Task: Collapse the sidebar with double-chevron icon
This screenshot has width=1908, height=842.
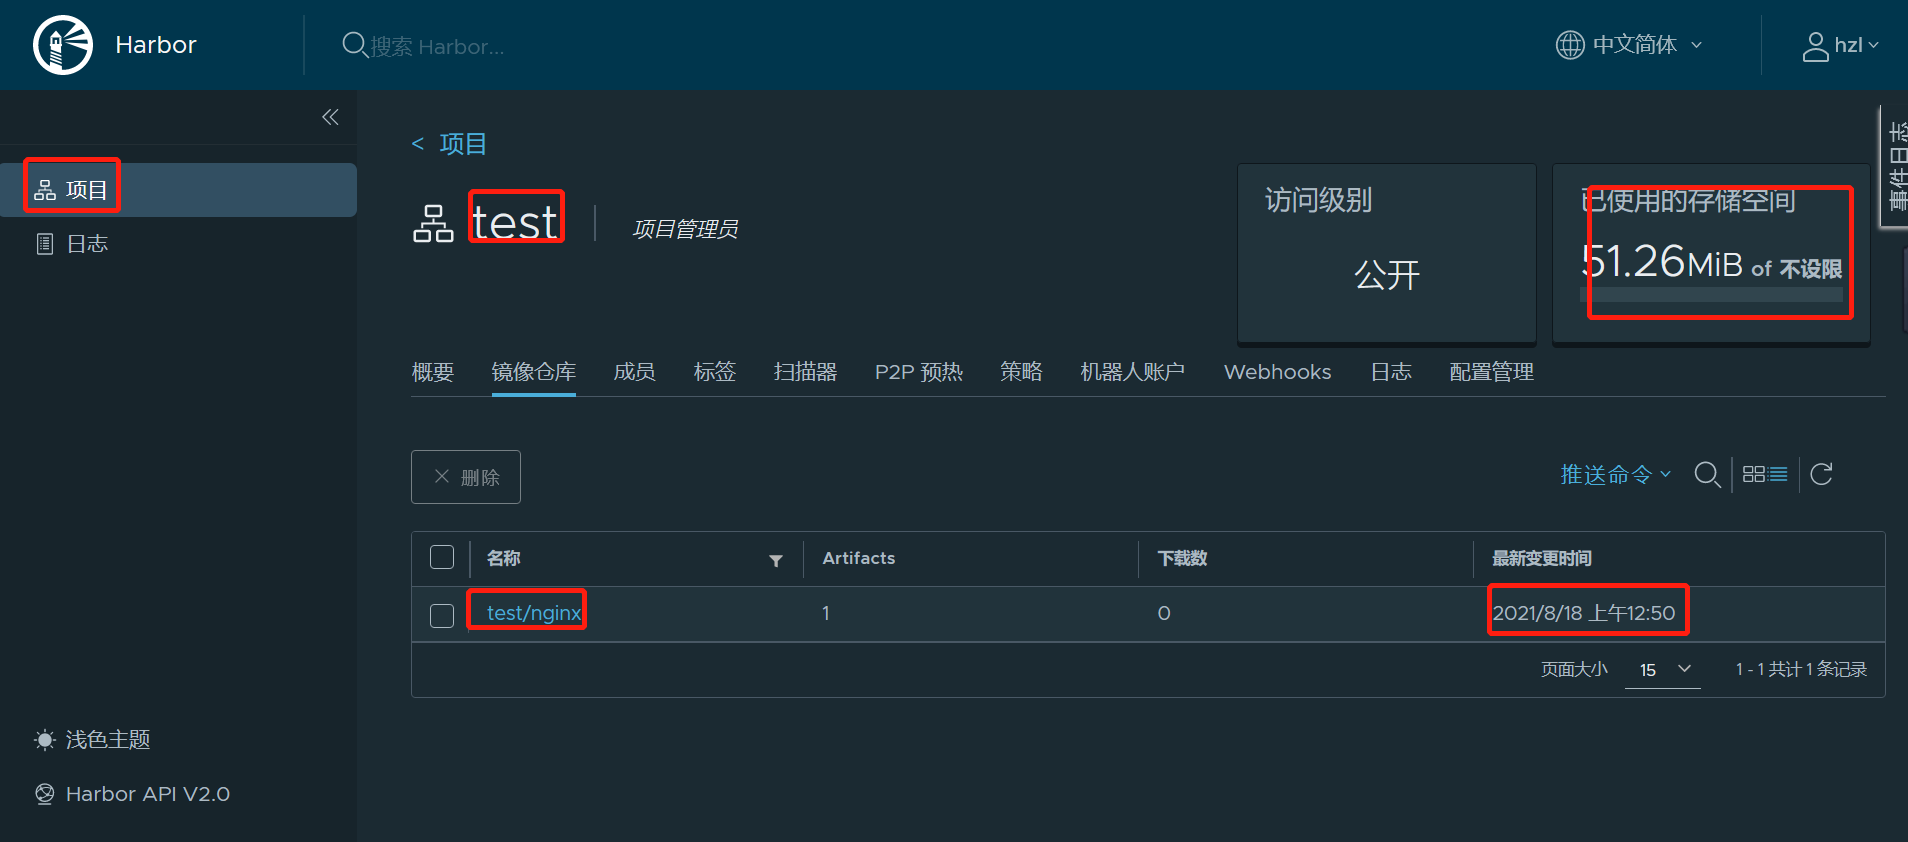Action: click(x=330, y=117)
